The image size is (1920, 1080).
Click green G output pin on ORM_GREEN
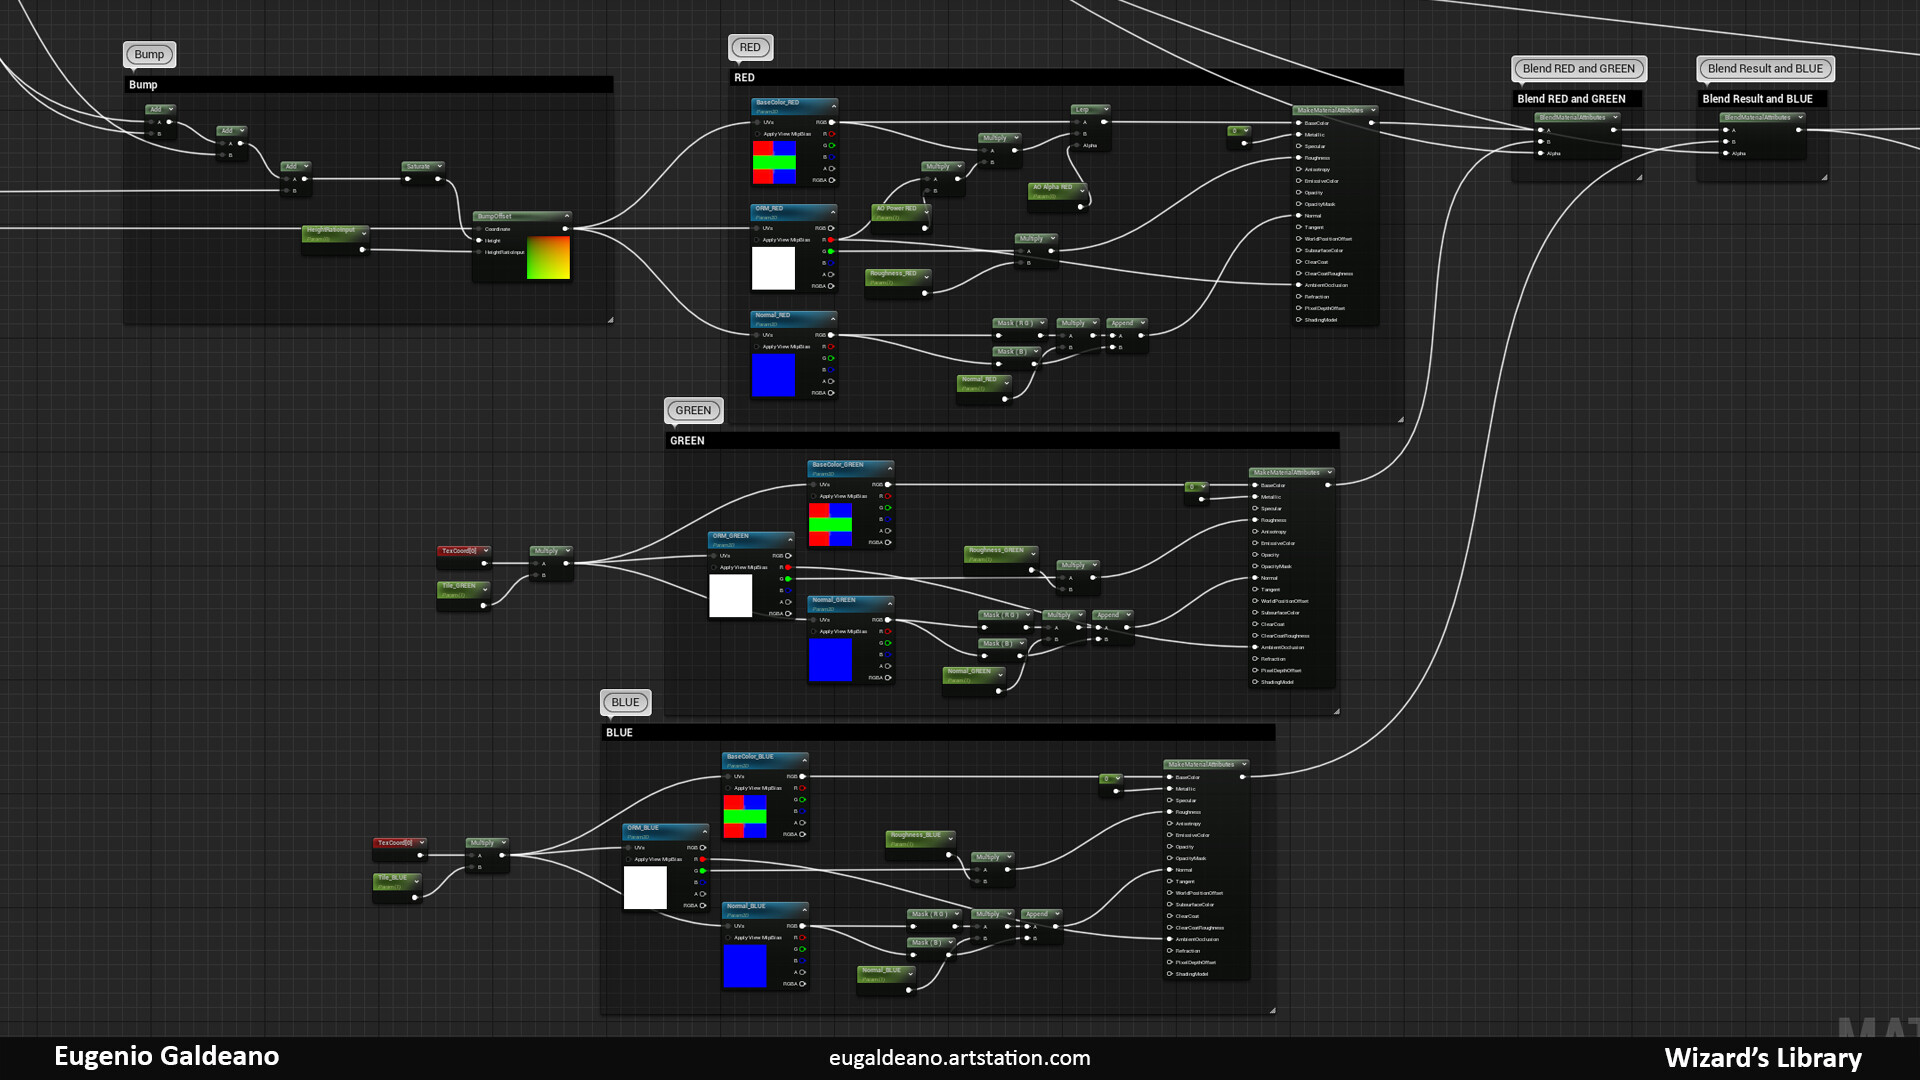click(x=788, y=579)
